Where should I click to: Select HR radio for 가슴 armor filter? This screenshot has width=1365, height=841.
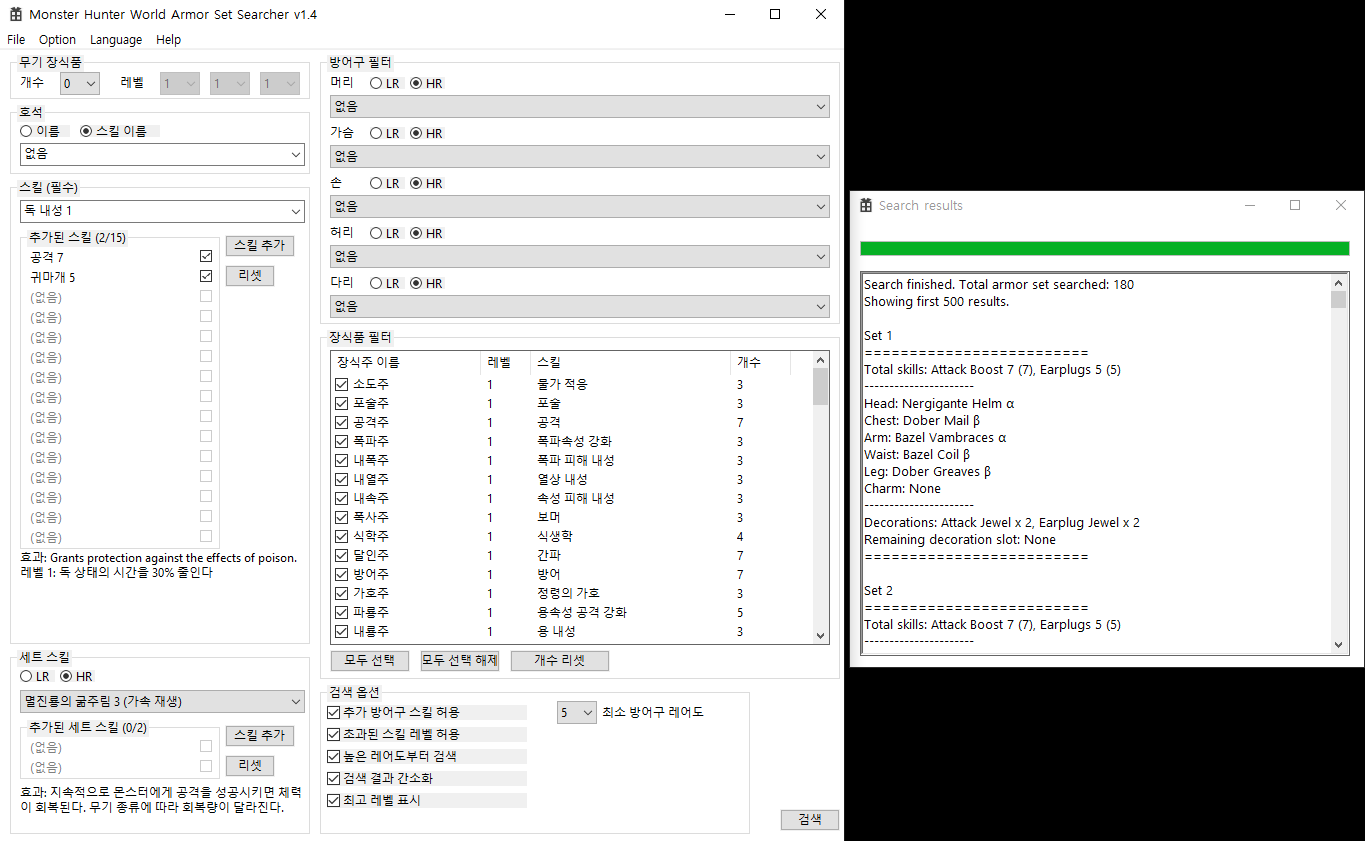pos(416,133)
